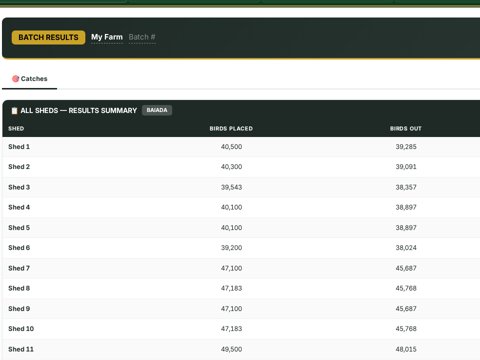The height and width of the screenshot is (360, 480).
Task: Click Shed 2 birds out value 39,091
Action: click(x=406, y=167)
